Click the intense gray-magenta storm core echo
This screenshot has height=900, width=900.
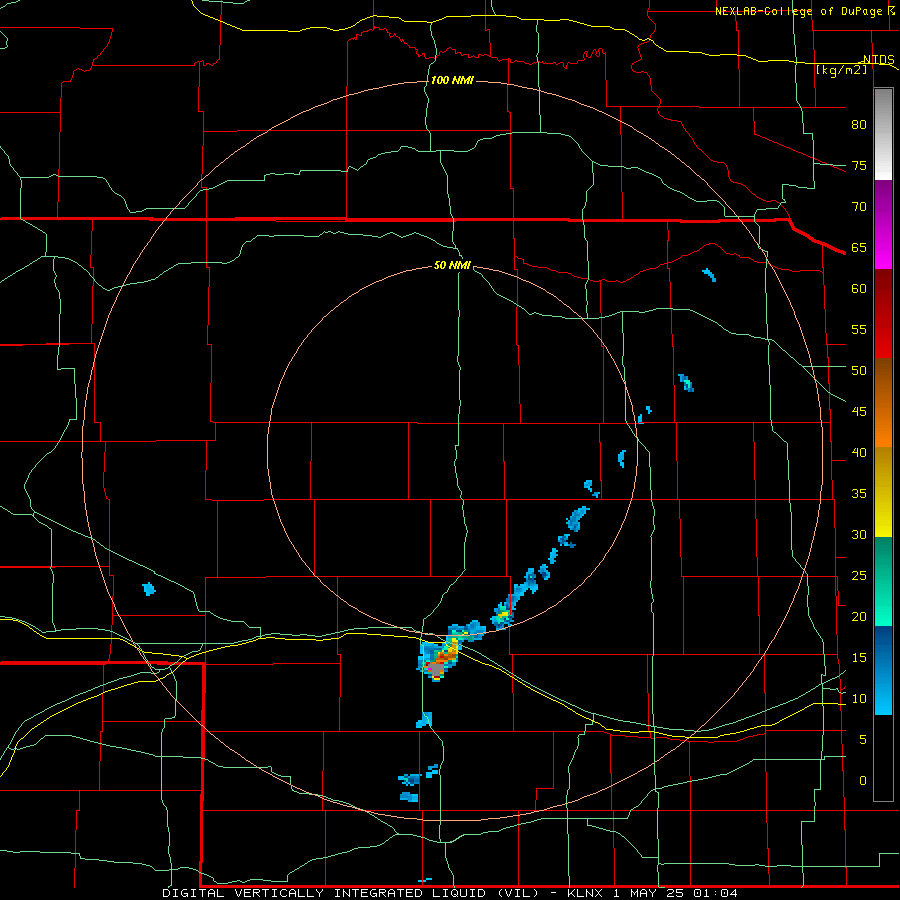(436, 669)
